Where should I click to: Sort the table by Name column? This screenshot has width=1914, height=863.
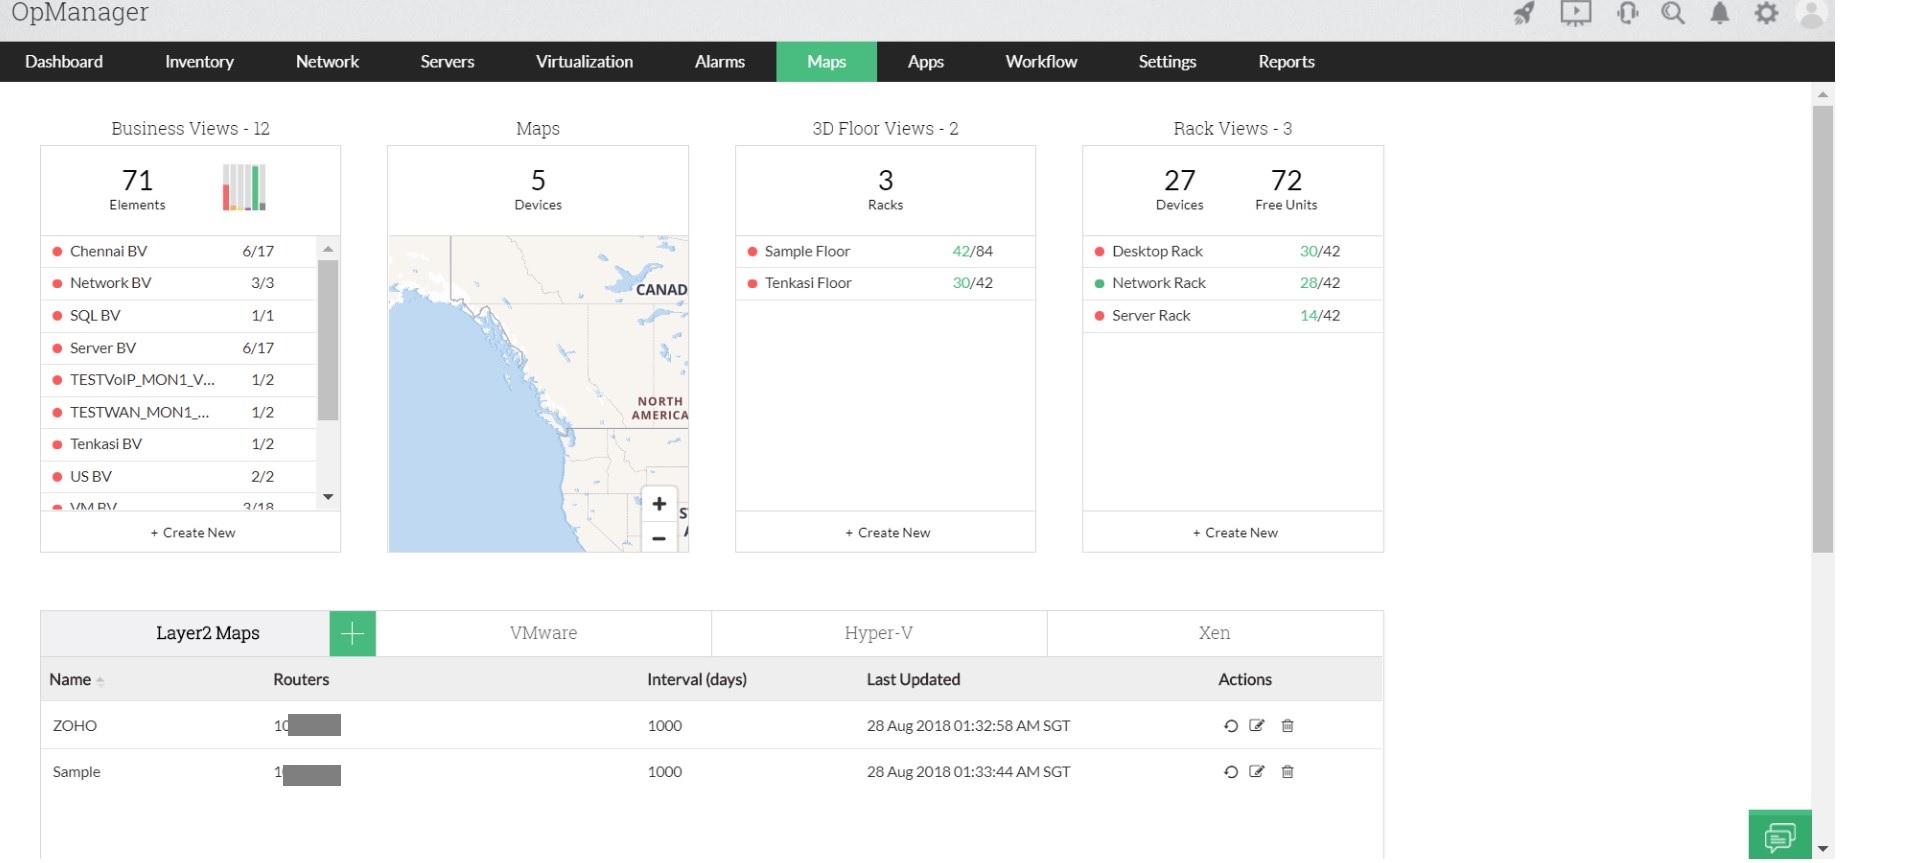(70, 680)
